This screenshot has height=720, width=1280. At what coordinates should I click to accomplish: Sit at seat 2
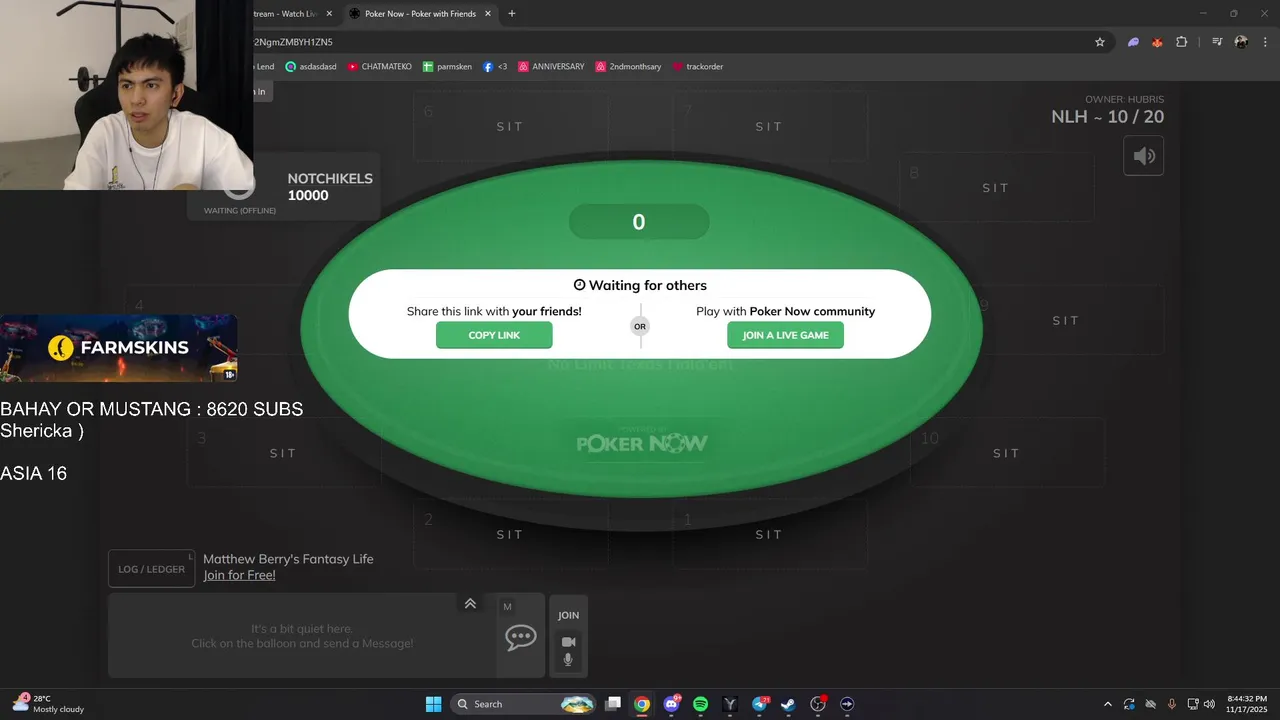[510, 535]
